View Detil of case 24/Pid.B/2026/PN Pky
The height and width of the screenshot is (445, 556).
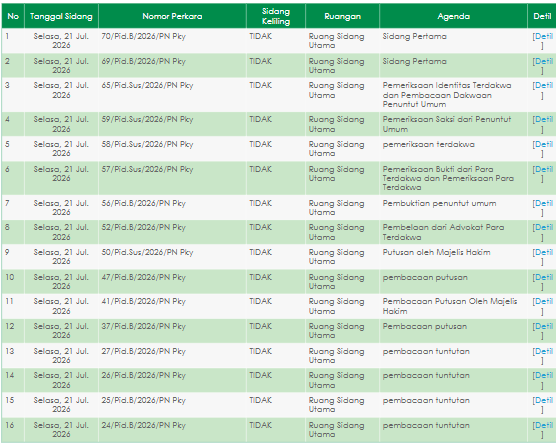click(544, 425)
